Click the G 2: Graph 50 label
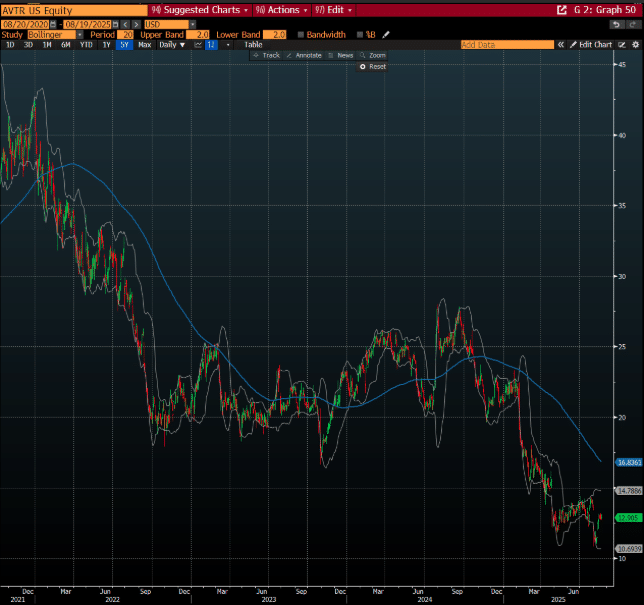 pyautogui.click(x=605, y=10)
